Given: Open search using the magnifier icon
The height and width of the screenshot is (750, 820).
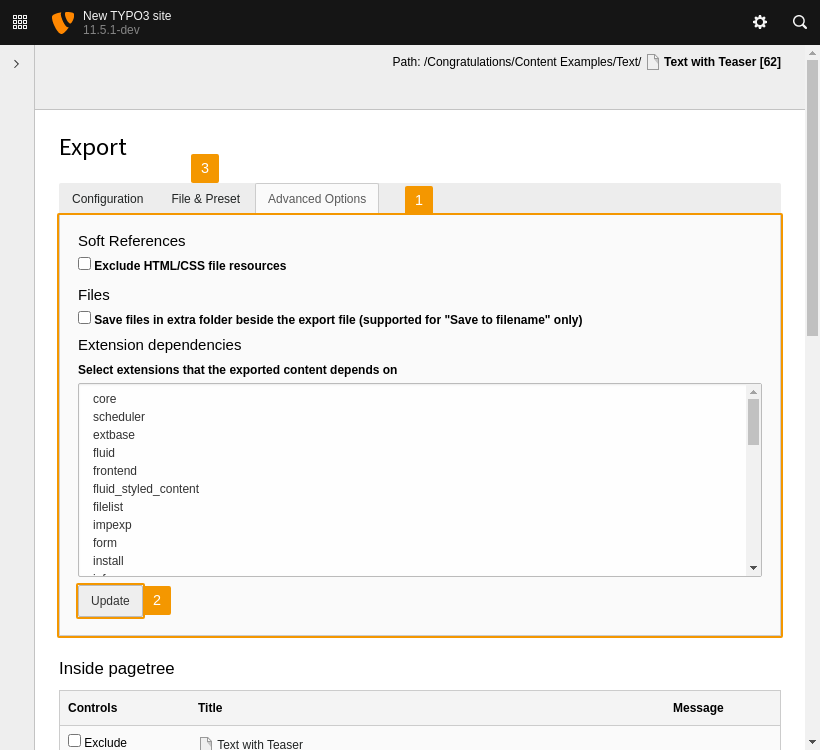Looking at the screenshot, I should pyautogui.click(x=799, y=22).
